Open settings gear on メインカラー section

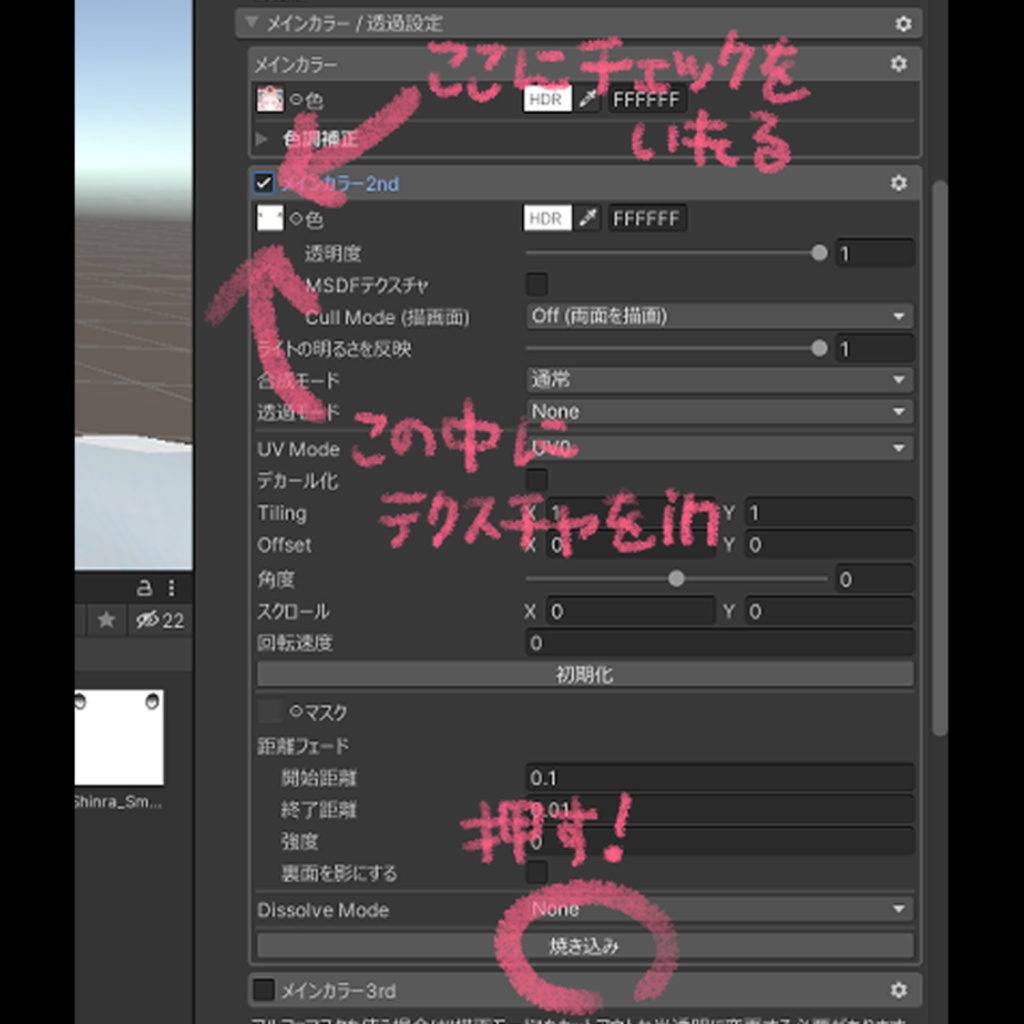[899, 63]
